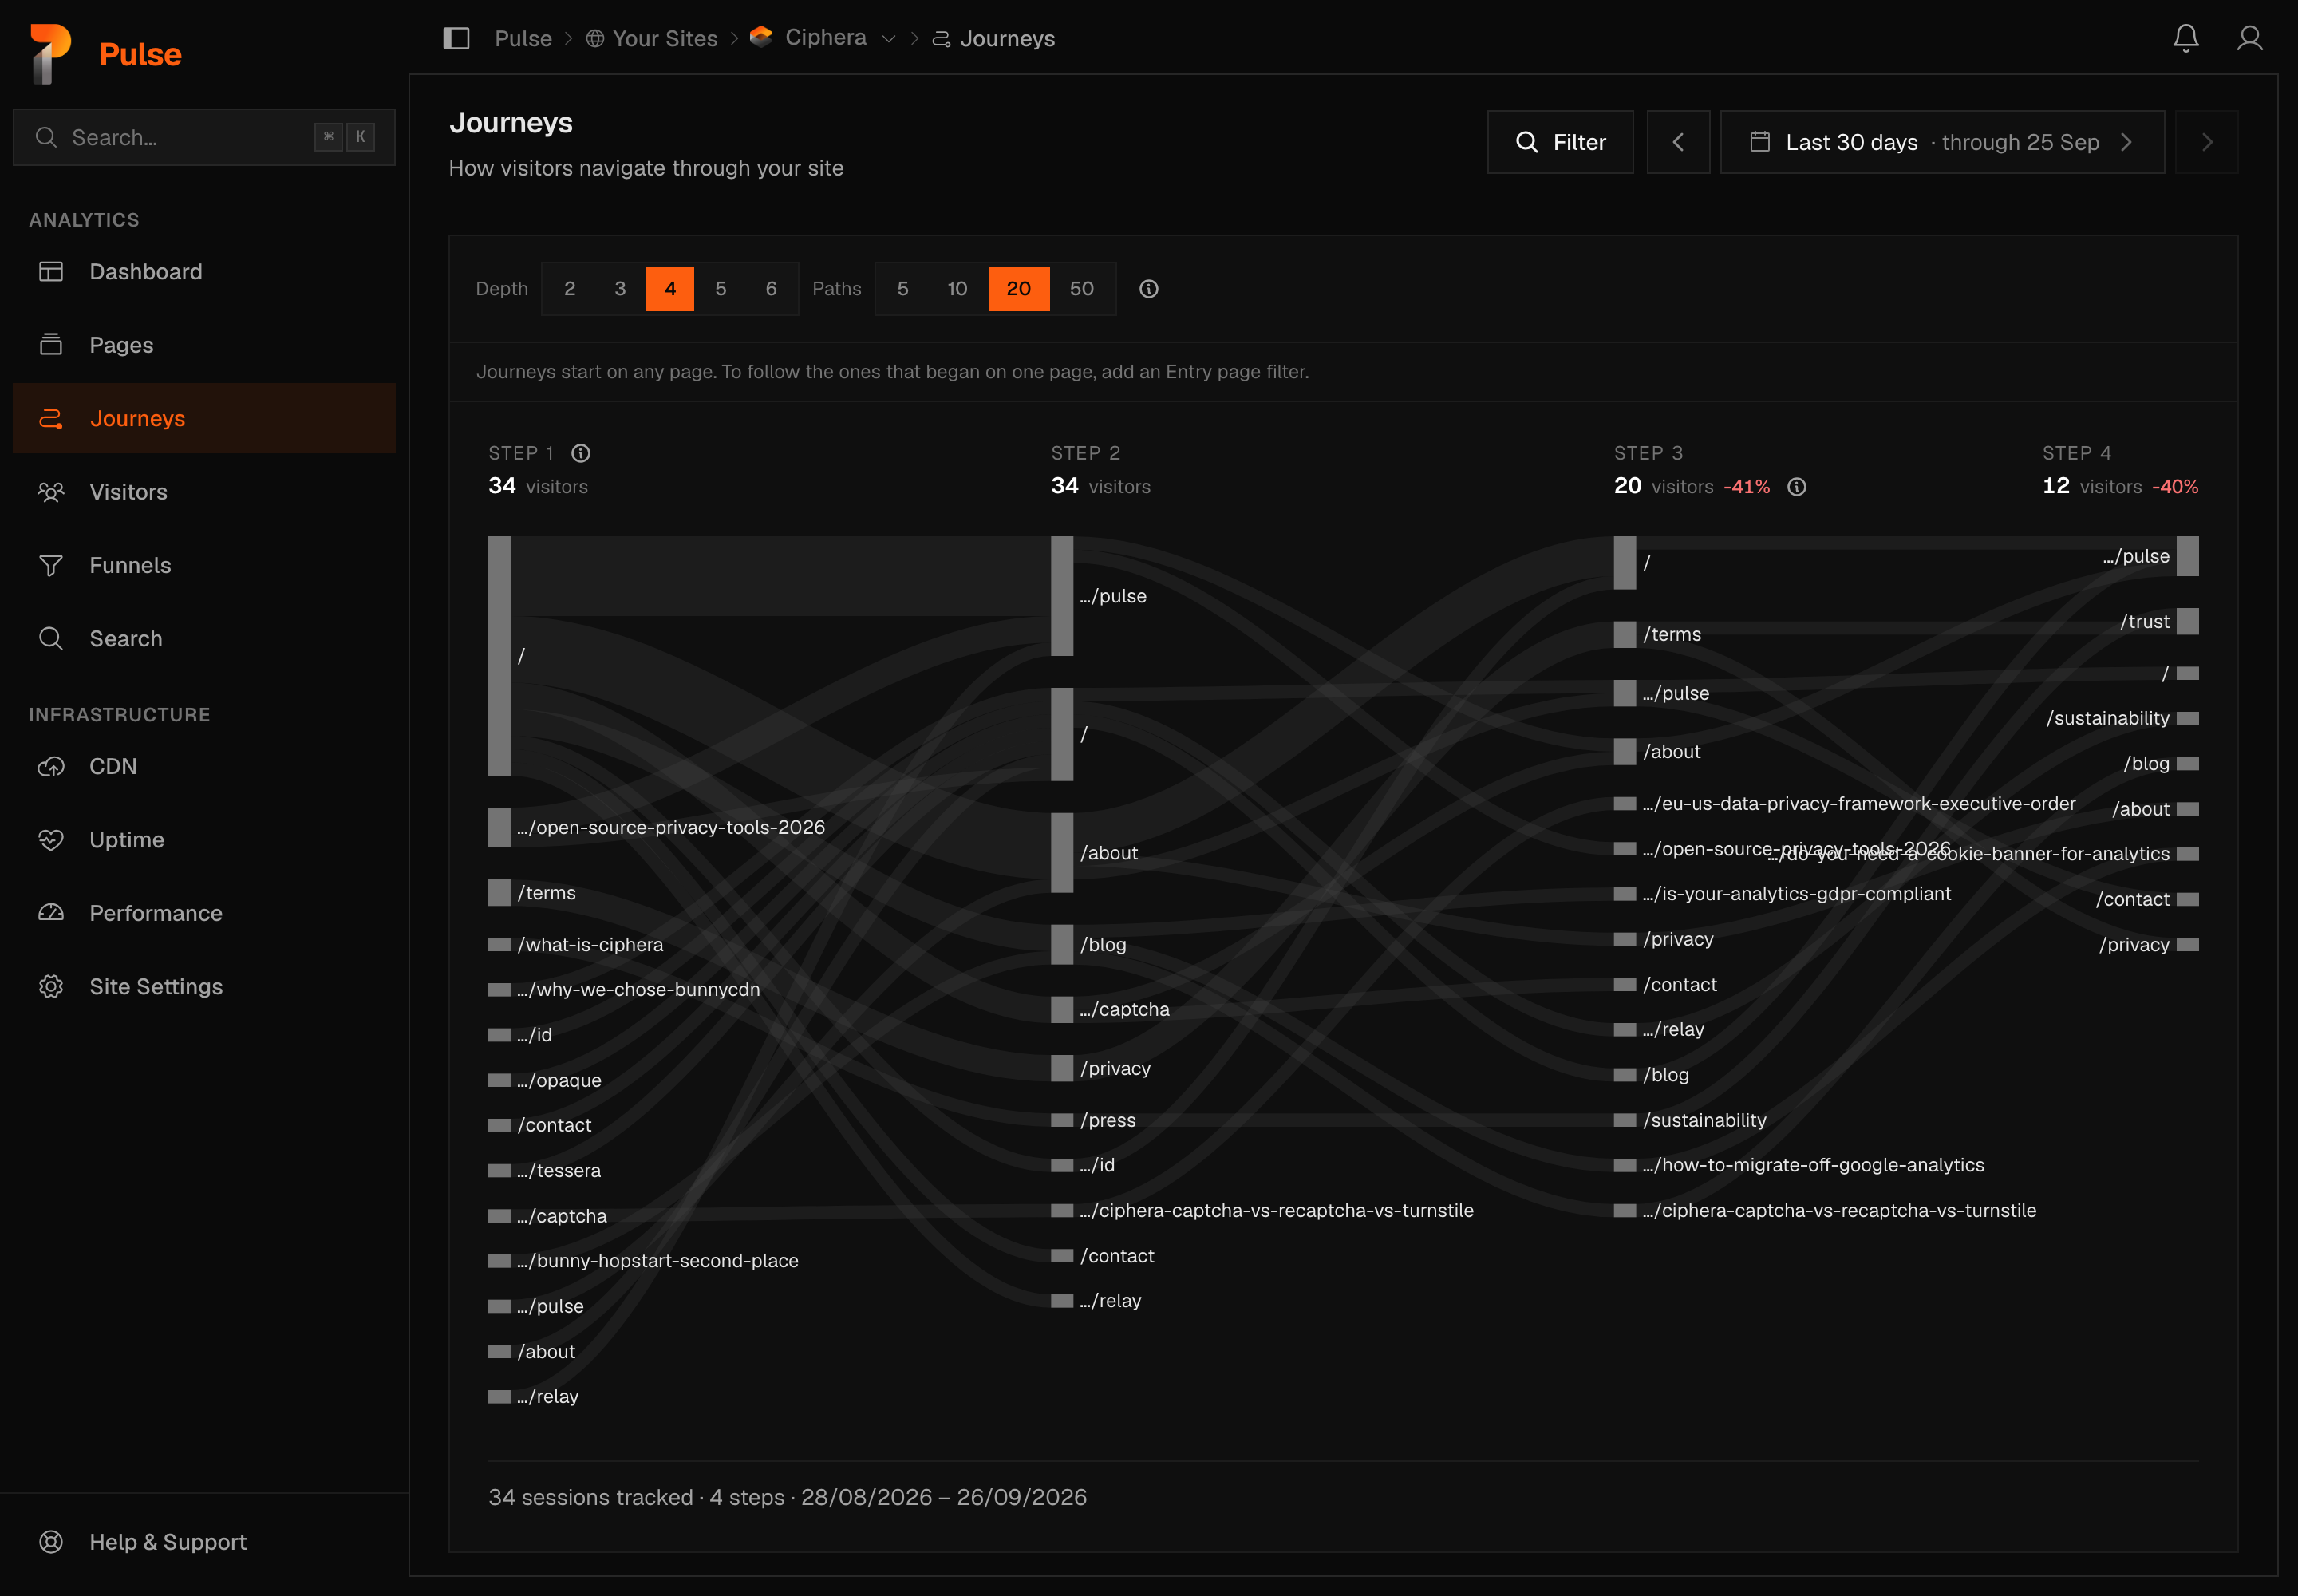Set depth to 5
The width and height of the screenshot is (2298, 1596).
coord(720,289)
